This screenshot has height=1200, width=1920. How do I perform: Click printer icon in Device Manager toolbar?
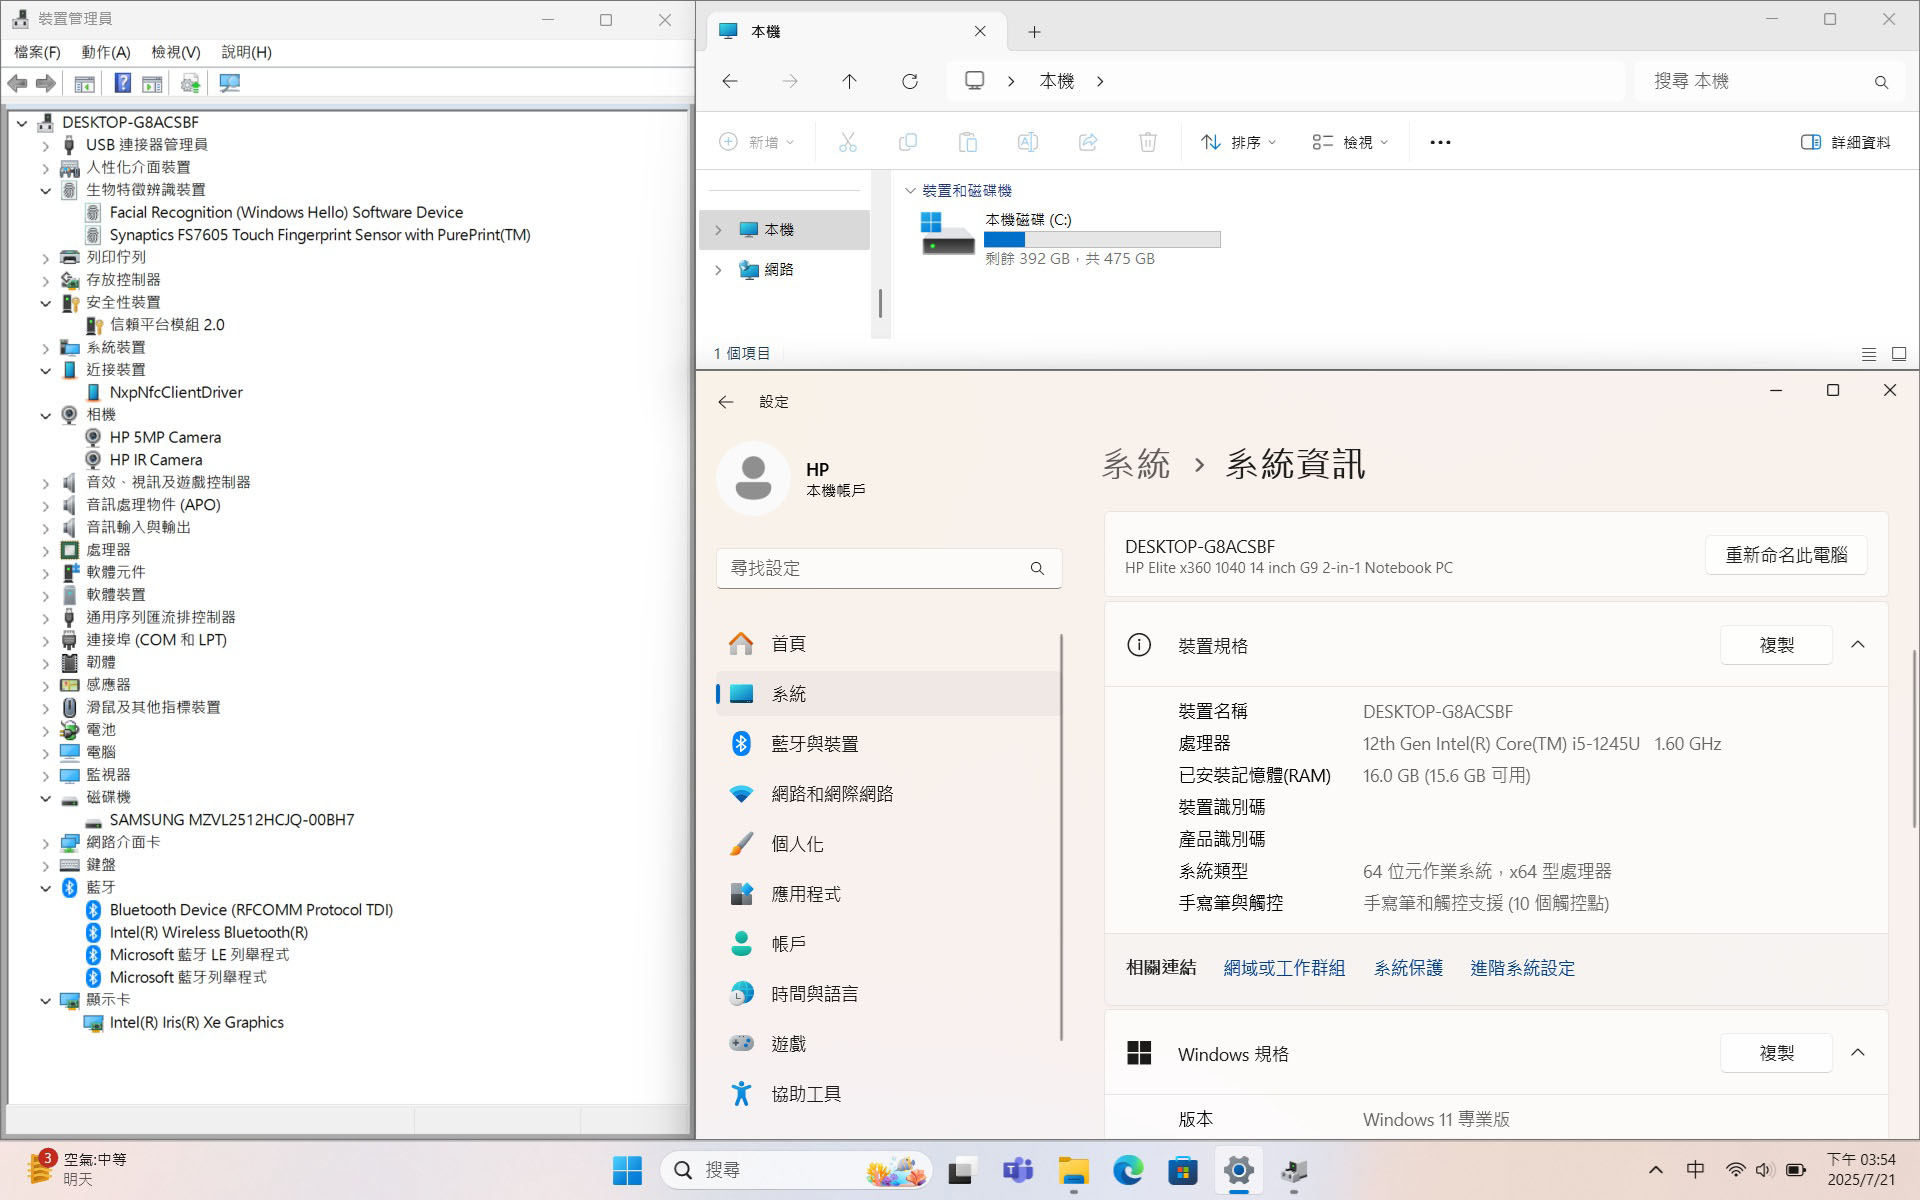tap(190, 83)
